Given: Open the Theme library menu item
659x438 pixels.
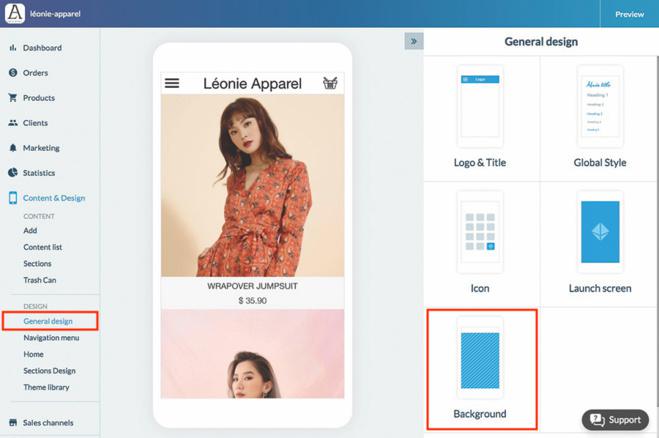Looking at the screenshot, I should pos(46,387).
